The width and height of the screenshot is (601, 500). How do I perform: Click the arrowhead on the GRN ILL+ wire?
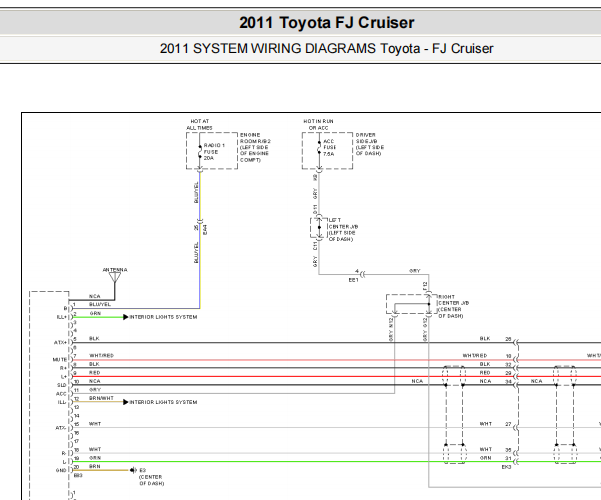click(x=126, y=317)
